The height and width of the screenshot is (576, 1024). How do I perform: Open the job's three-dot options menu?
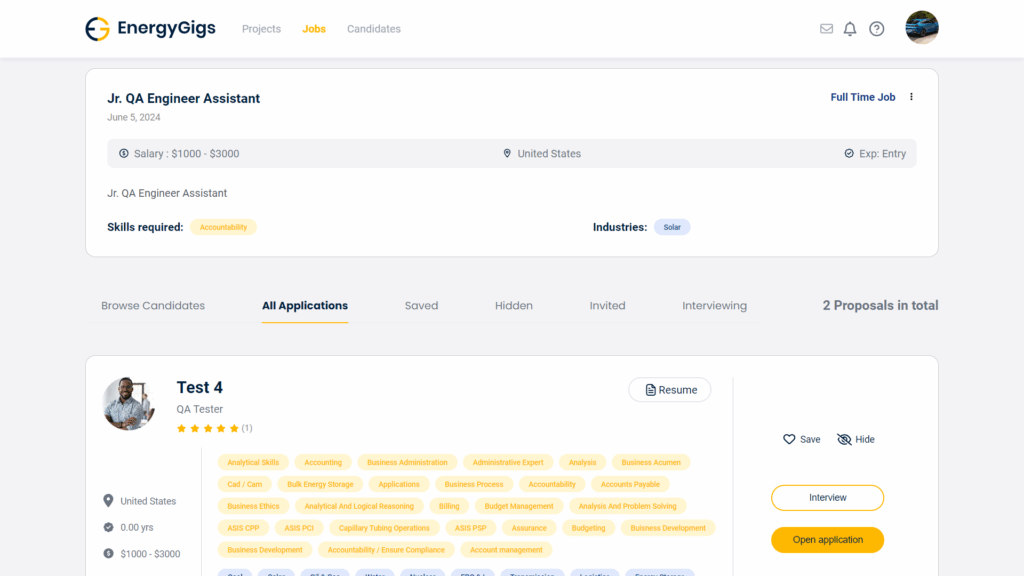pyautogui.click(x=911, y=97)
